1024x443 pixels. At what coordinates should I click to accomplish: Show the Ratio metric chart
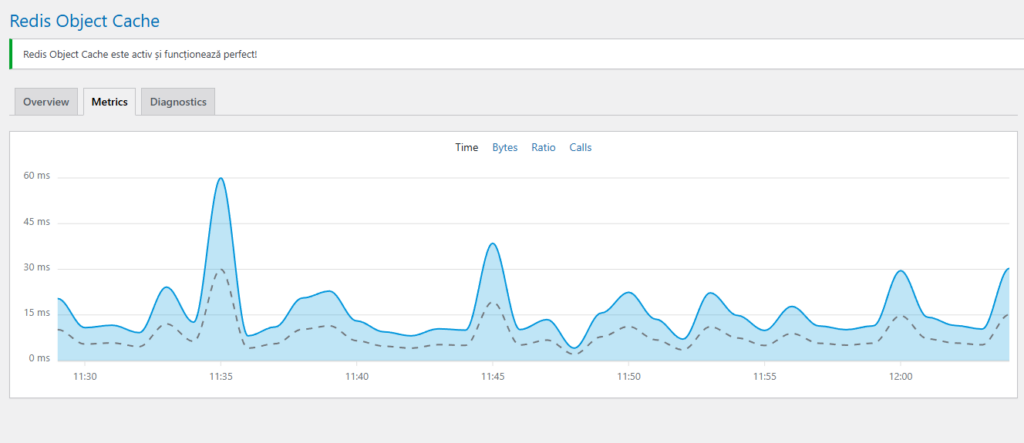pos(543,148)
